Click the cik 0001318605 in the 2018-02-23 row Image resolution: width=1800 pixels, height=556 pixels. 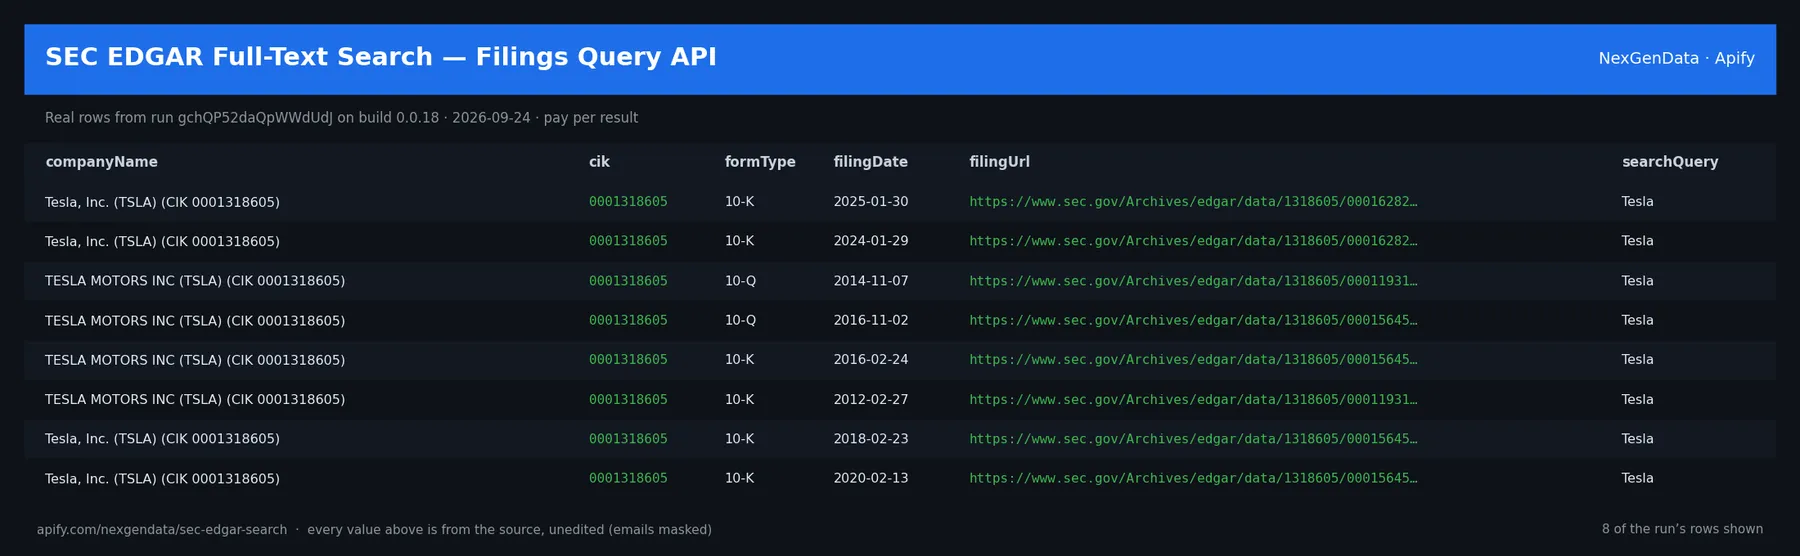[628, 439]
